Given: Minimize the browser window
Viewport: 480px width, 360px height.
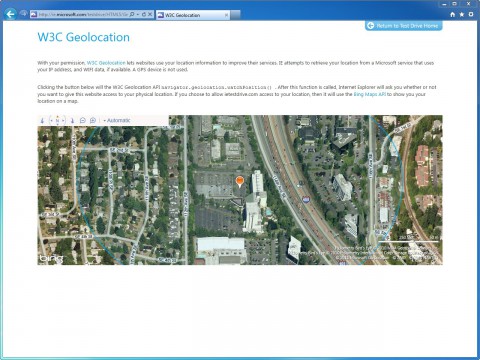Looking at the screenshot, I should [444, 4].
